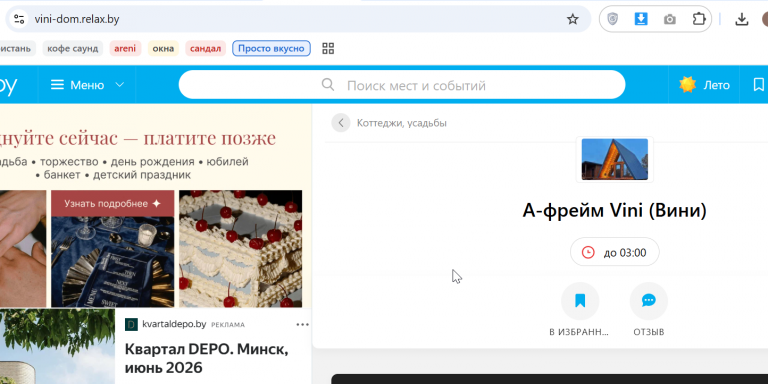768x384 pixels.
Task: Open the 'areni' bookmark
Action: 125,48
